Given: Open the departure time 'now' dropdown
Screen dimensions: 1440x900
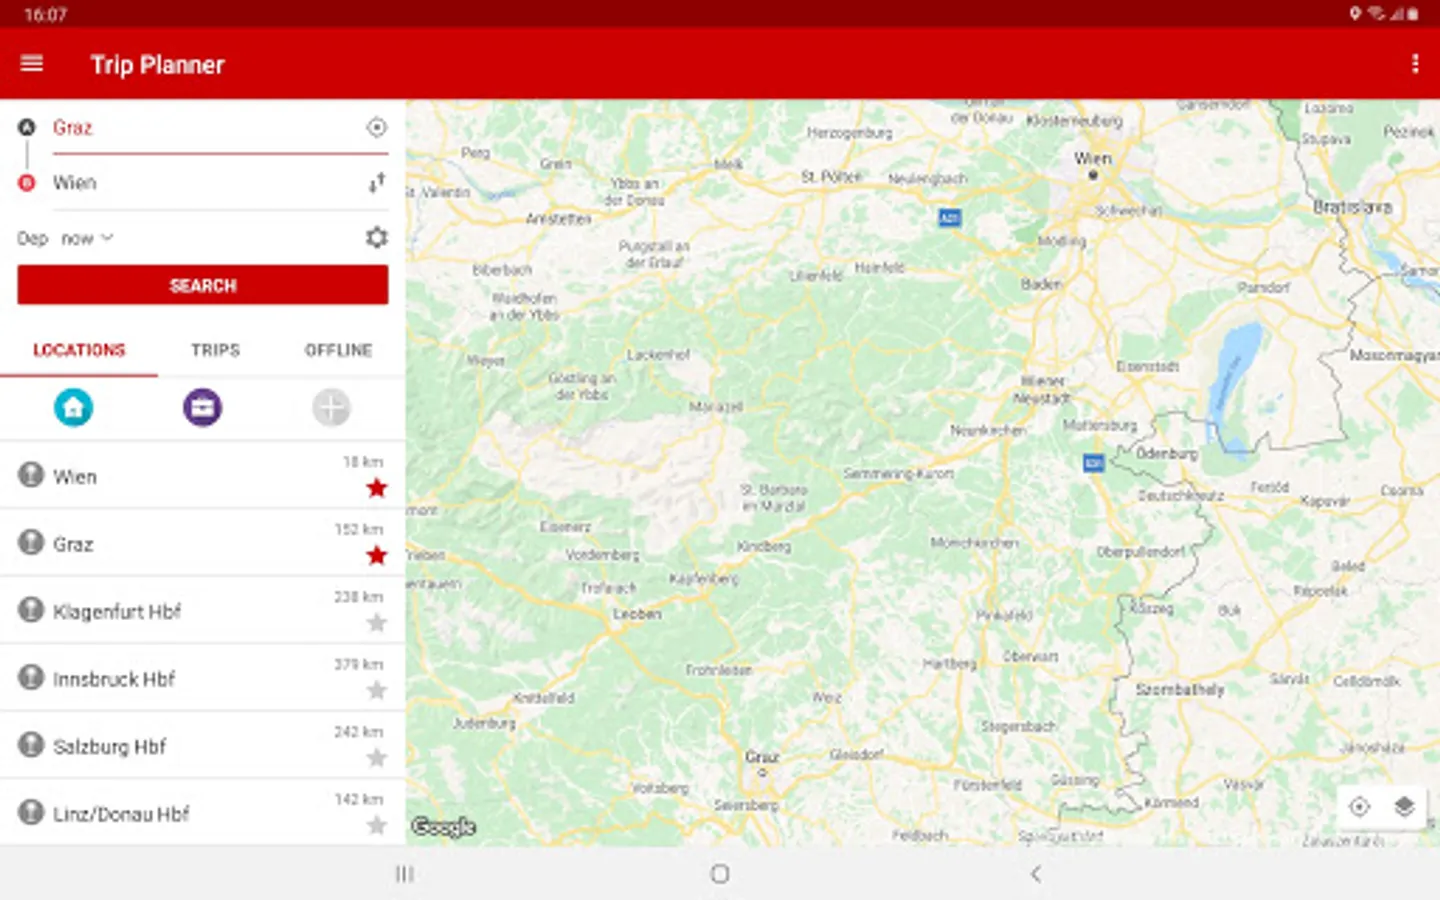Looking at the screenshot, I should point(87,239).
